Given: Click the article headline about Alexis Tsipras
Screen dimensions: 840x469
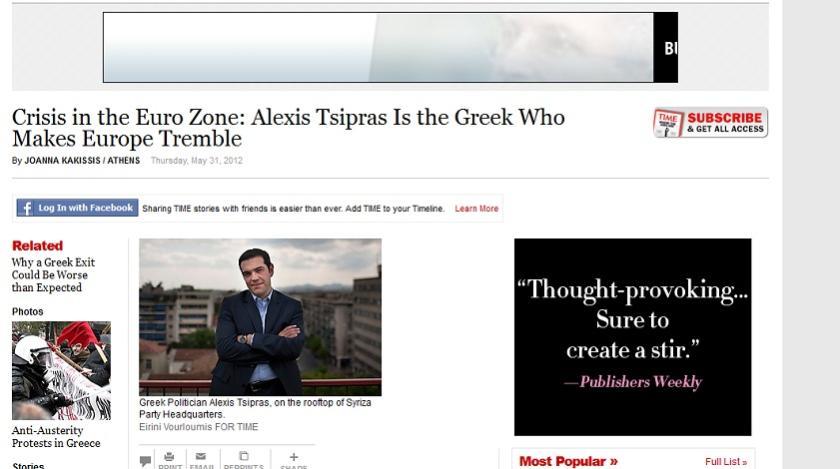Looking at the screenshot, I should pyautogui.click(x=288, y=127).
